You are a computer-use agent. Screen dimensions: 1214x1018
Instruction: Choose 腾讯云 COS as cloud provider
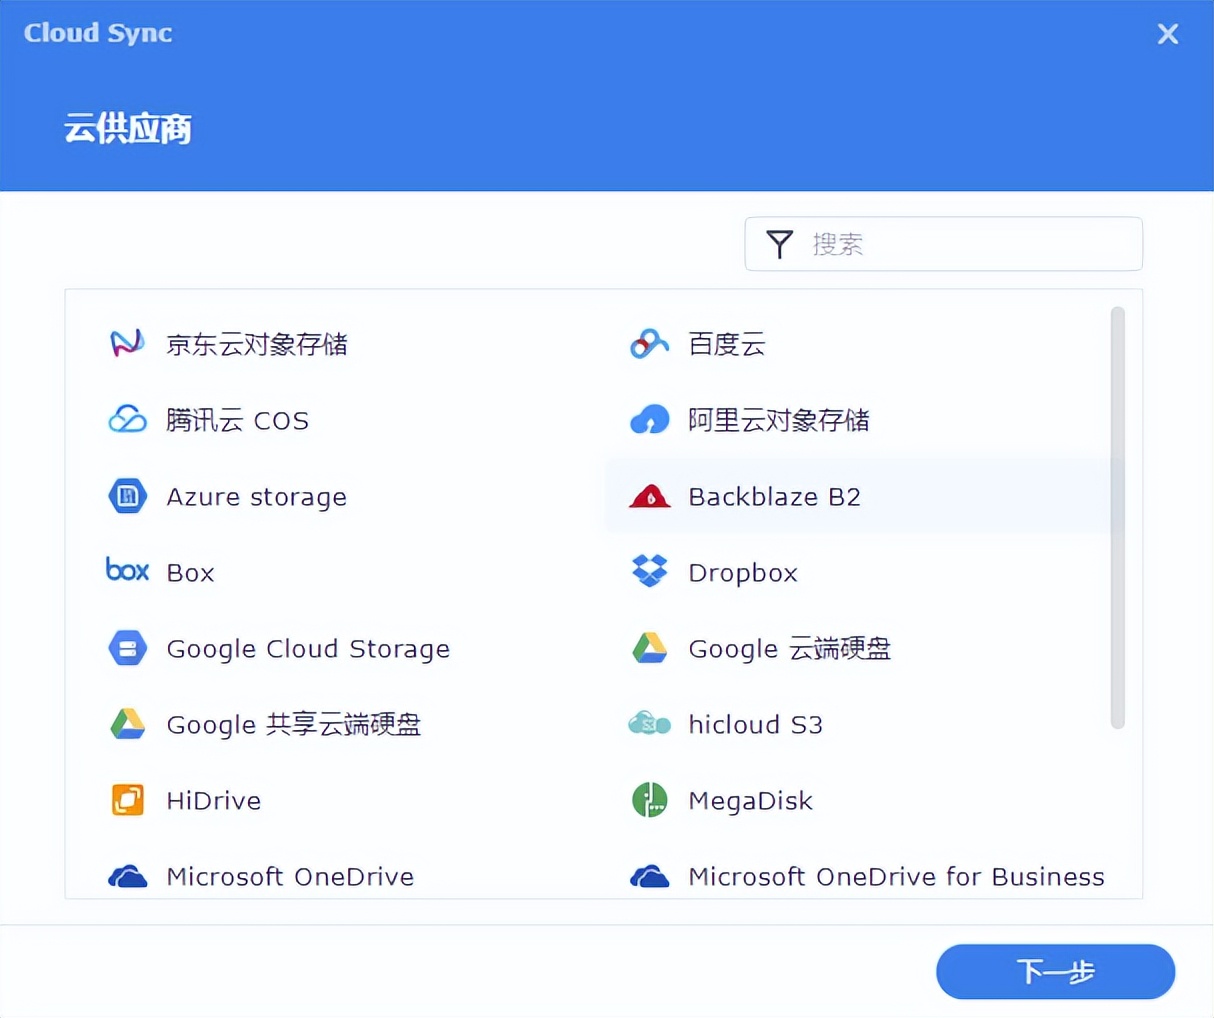click(238, 420)
